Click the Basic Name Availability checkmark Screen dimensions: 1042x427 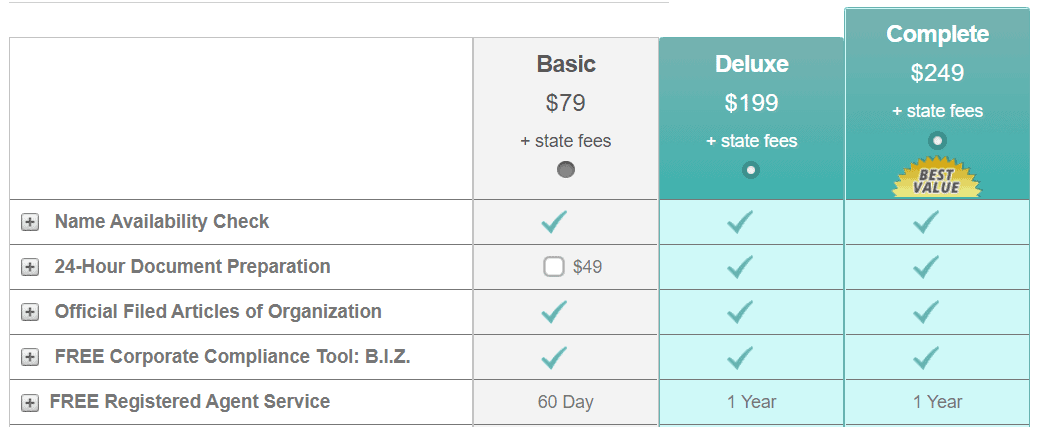point(554,221)
